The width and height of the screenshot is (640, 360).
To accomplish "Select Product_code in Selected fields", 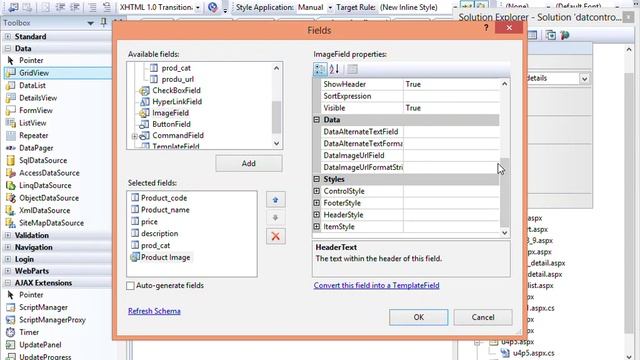I will point(164,198).
